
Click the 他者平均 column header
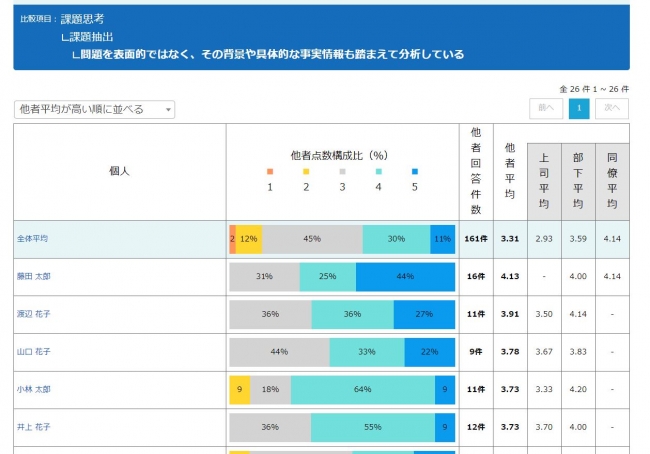[x=510, y=172]
